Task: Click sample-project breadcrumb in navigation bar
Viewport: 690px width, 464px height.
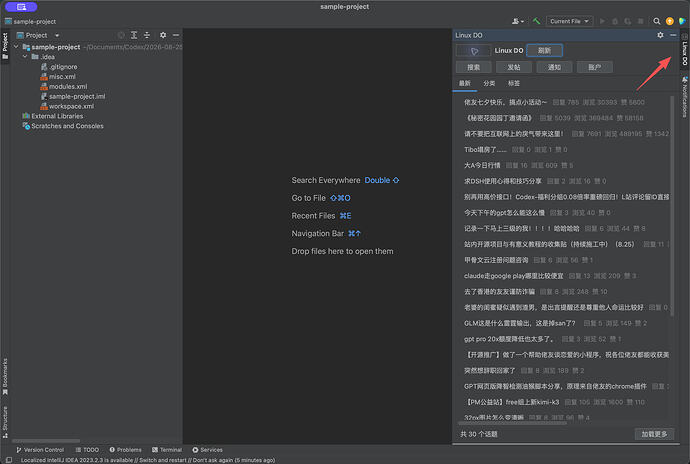Action: 30,21
